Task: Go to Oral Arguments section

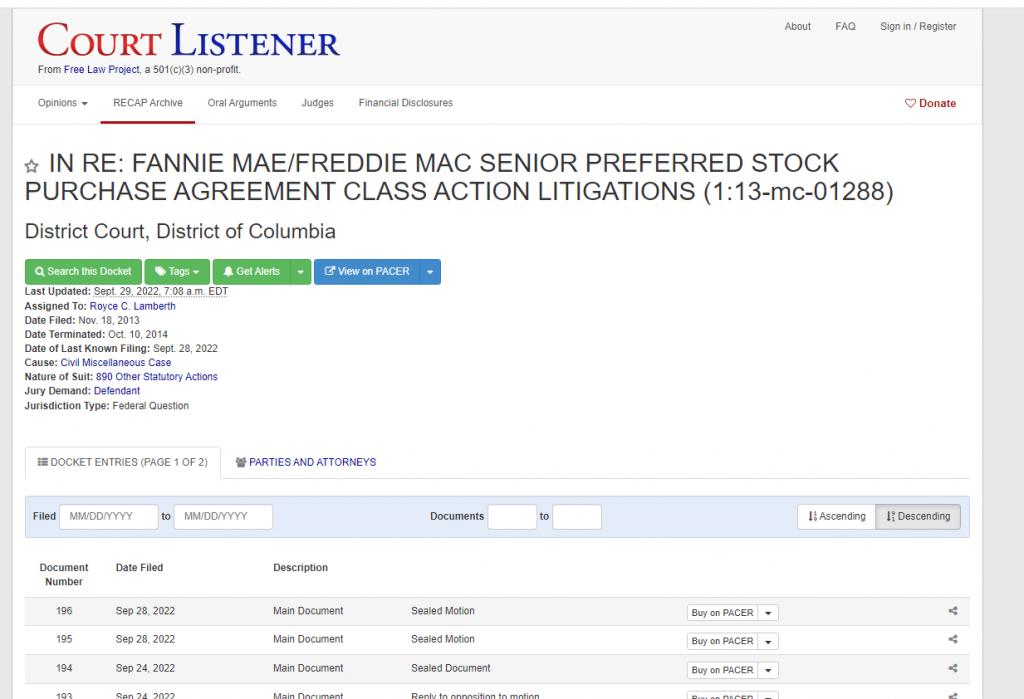Action: [x=242, y=103]
